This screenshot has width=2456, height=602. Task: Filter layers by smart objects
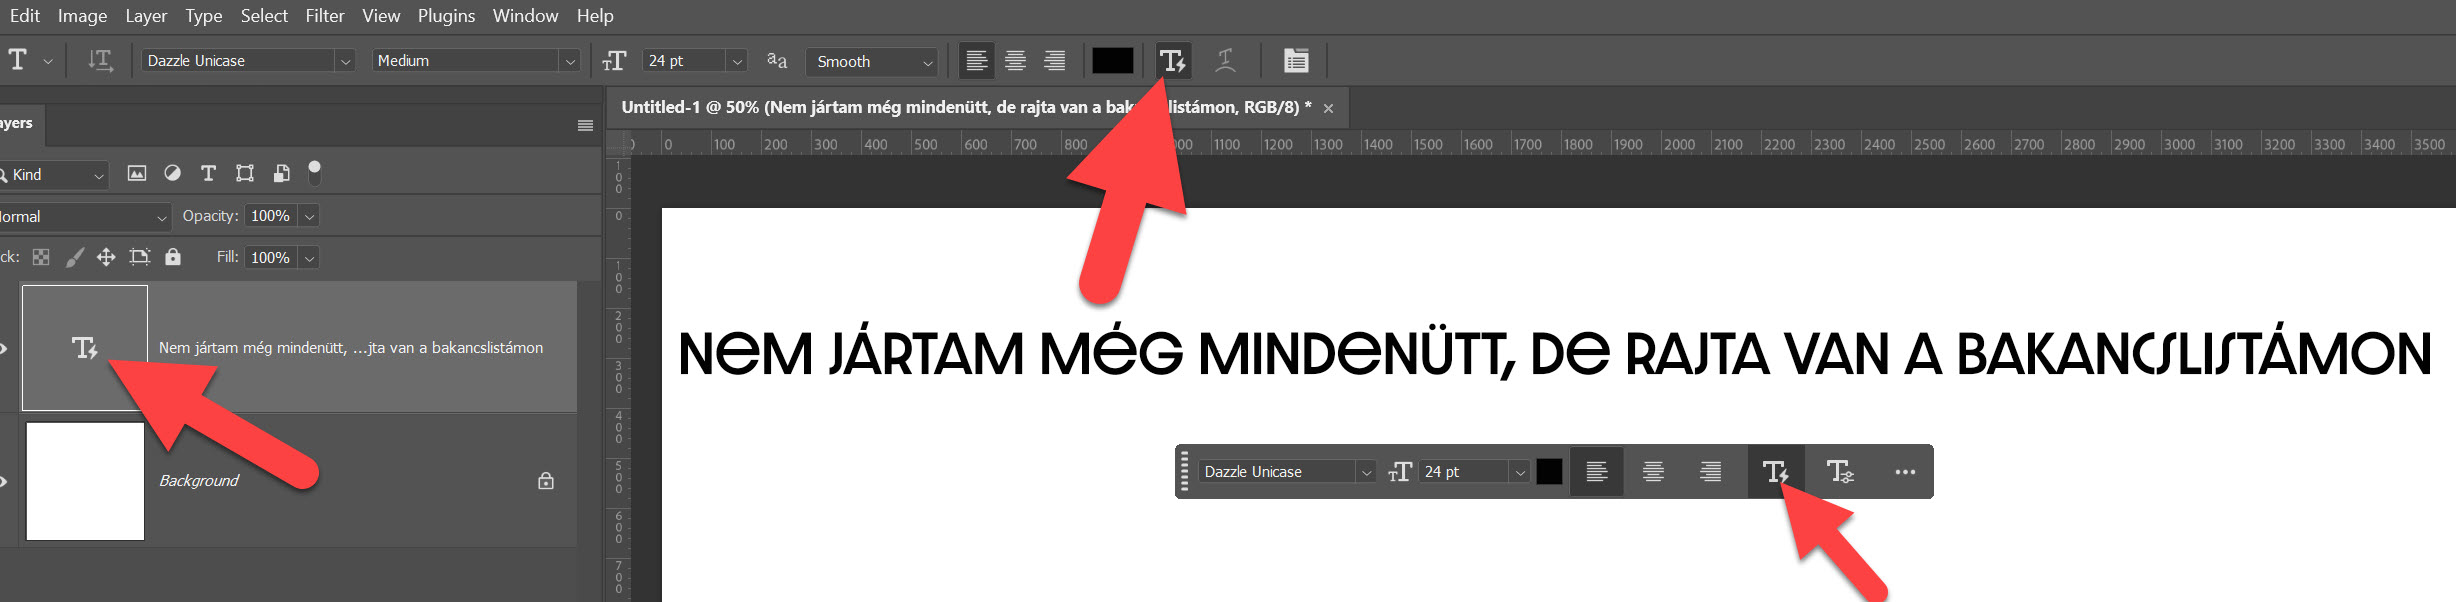282,174
